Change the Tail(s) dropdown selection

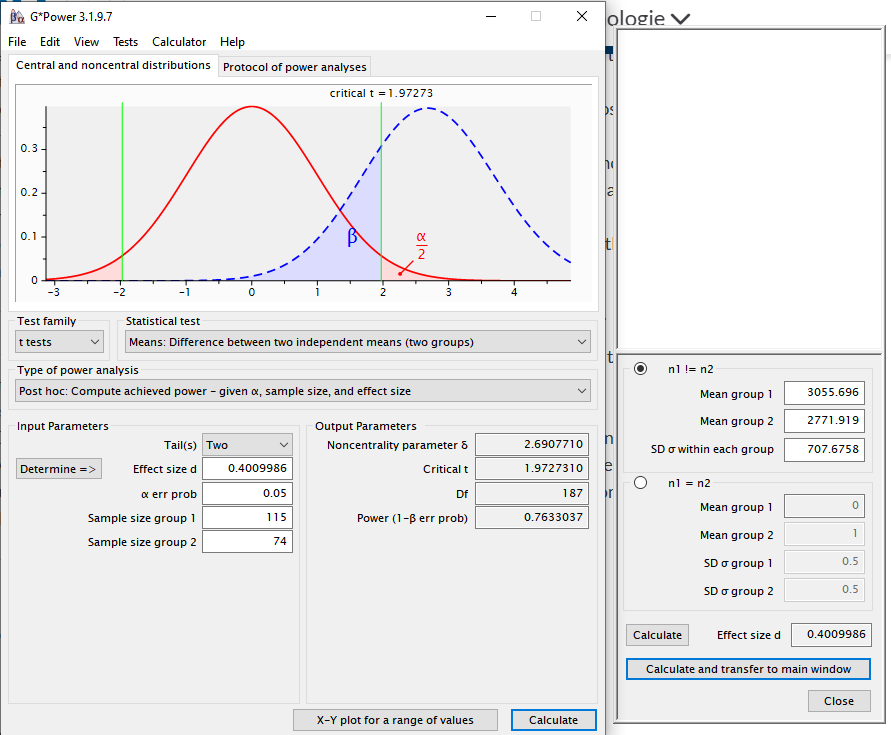click(247, 445)
